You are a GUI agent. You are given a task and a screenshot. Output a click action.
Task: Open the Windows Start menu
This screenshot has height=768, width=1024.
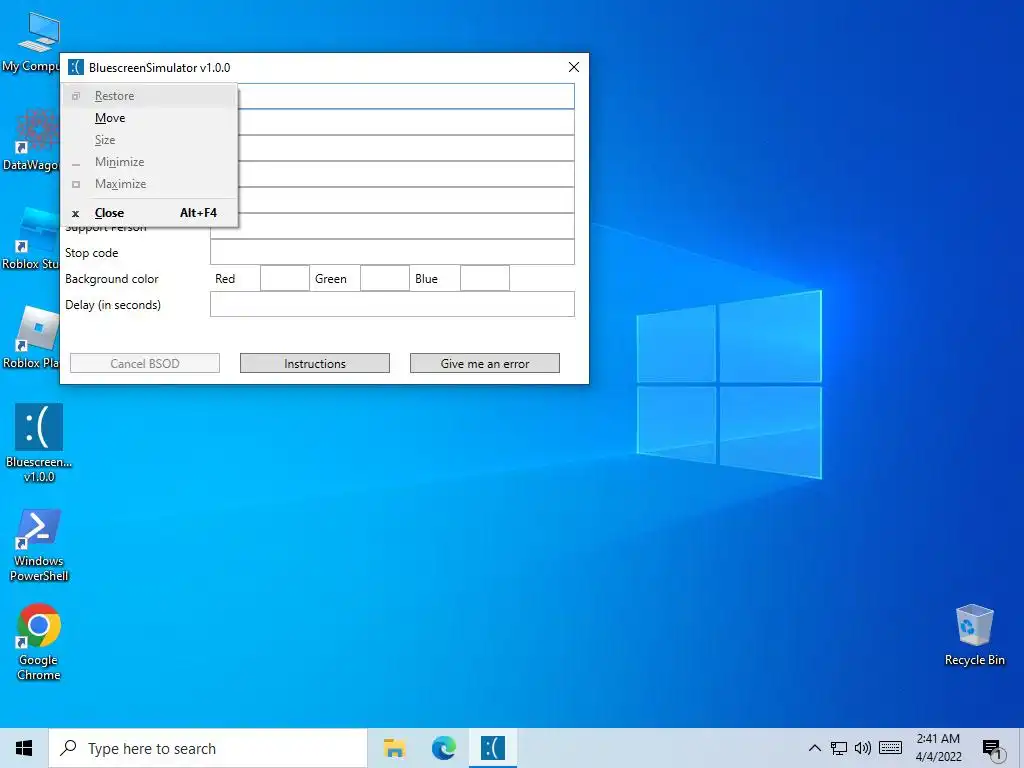pos(24,748)
